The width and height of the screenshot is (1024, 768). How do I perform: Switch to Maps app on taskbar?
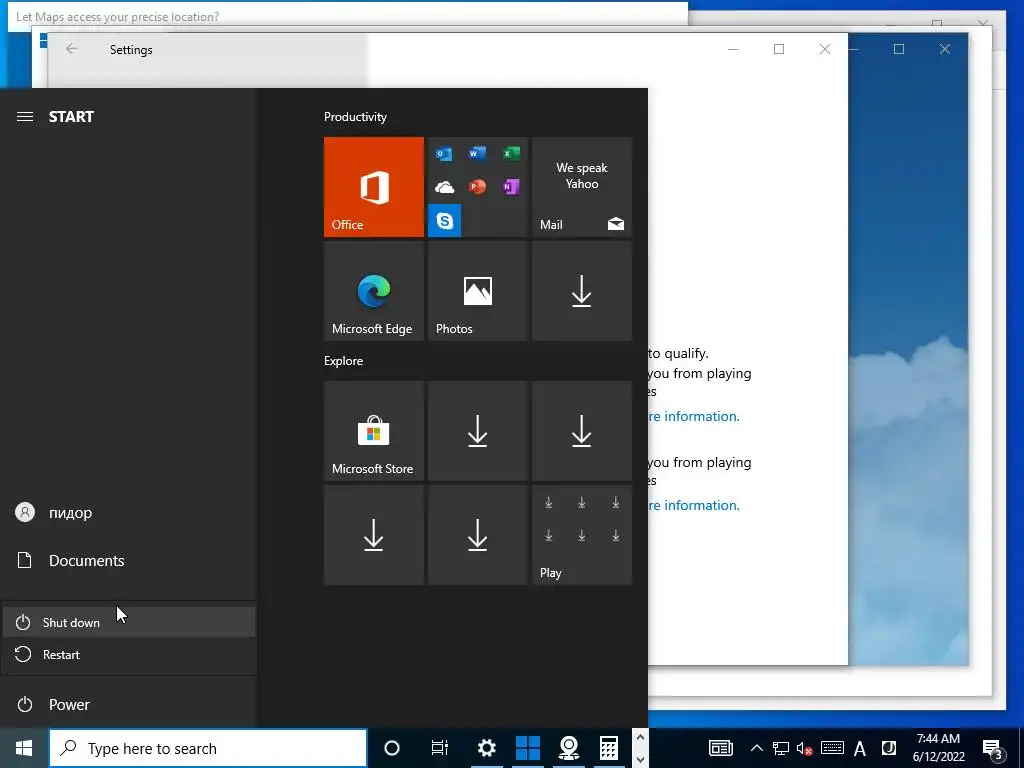coord(569,748)
